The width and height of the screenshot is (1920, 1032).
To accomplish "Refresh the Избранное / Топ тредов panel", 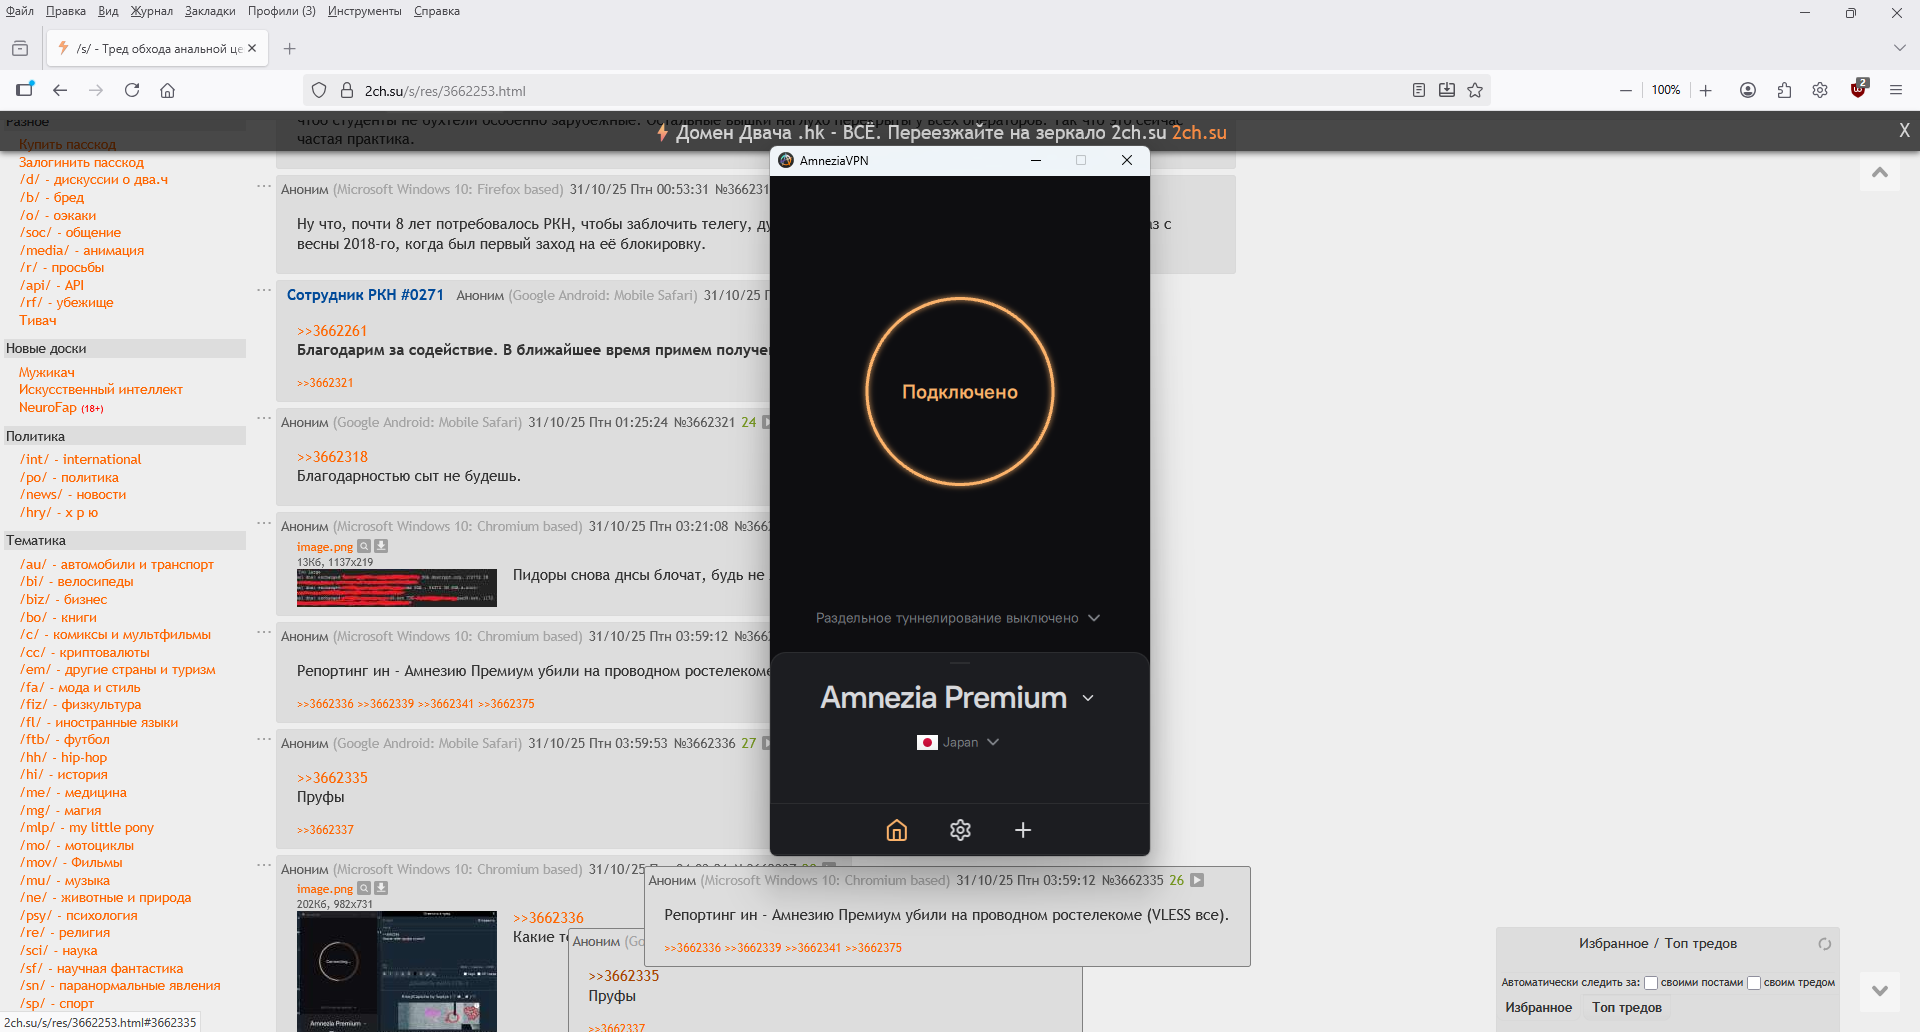I will click(1824, 944).
